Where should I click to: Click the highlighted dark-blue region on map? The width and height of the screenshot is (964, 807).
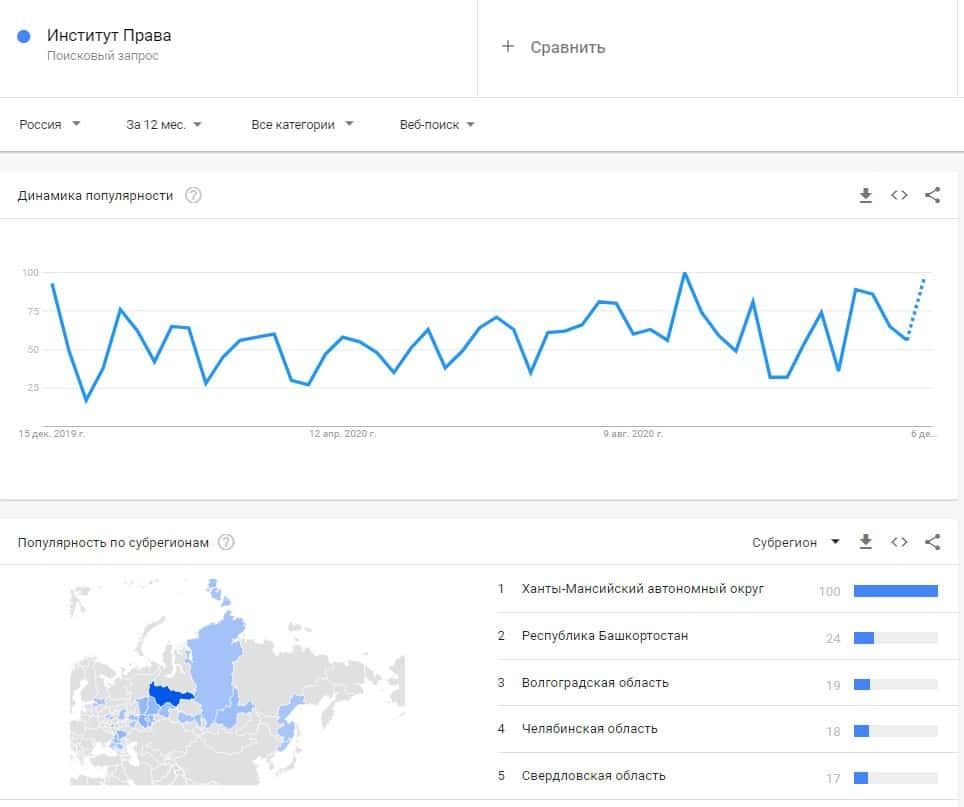click(165, 694)
